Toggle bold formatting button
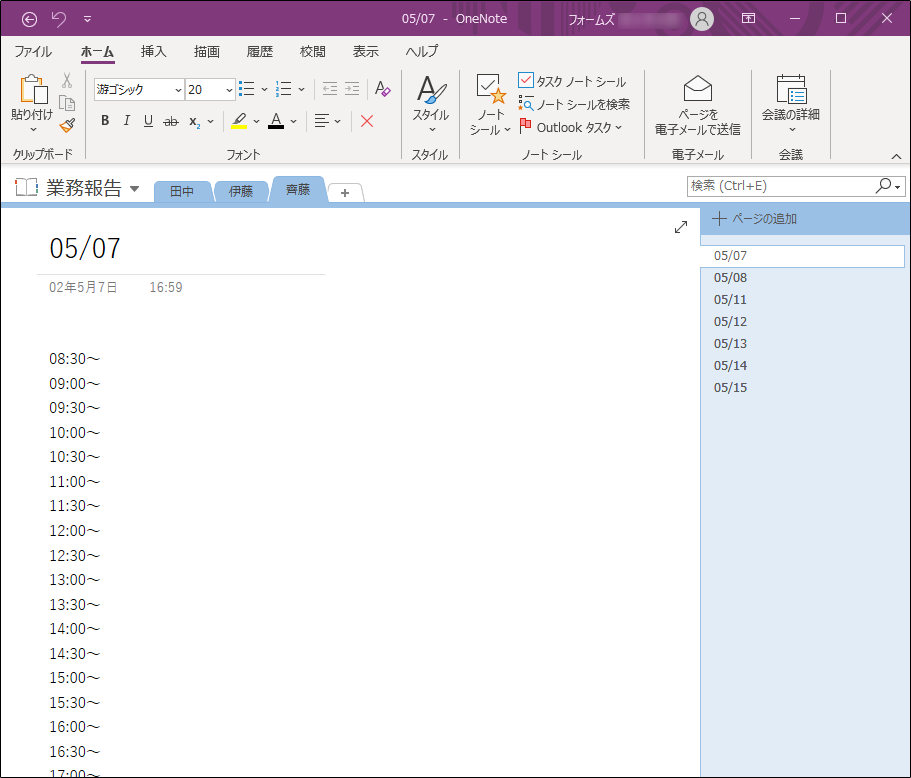The width and height of the screenshot is (911, 778). coord(105,121)
